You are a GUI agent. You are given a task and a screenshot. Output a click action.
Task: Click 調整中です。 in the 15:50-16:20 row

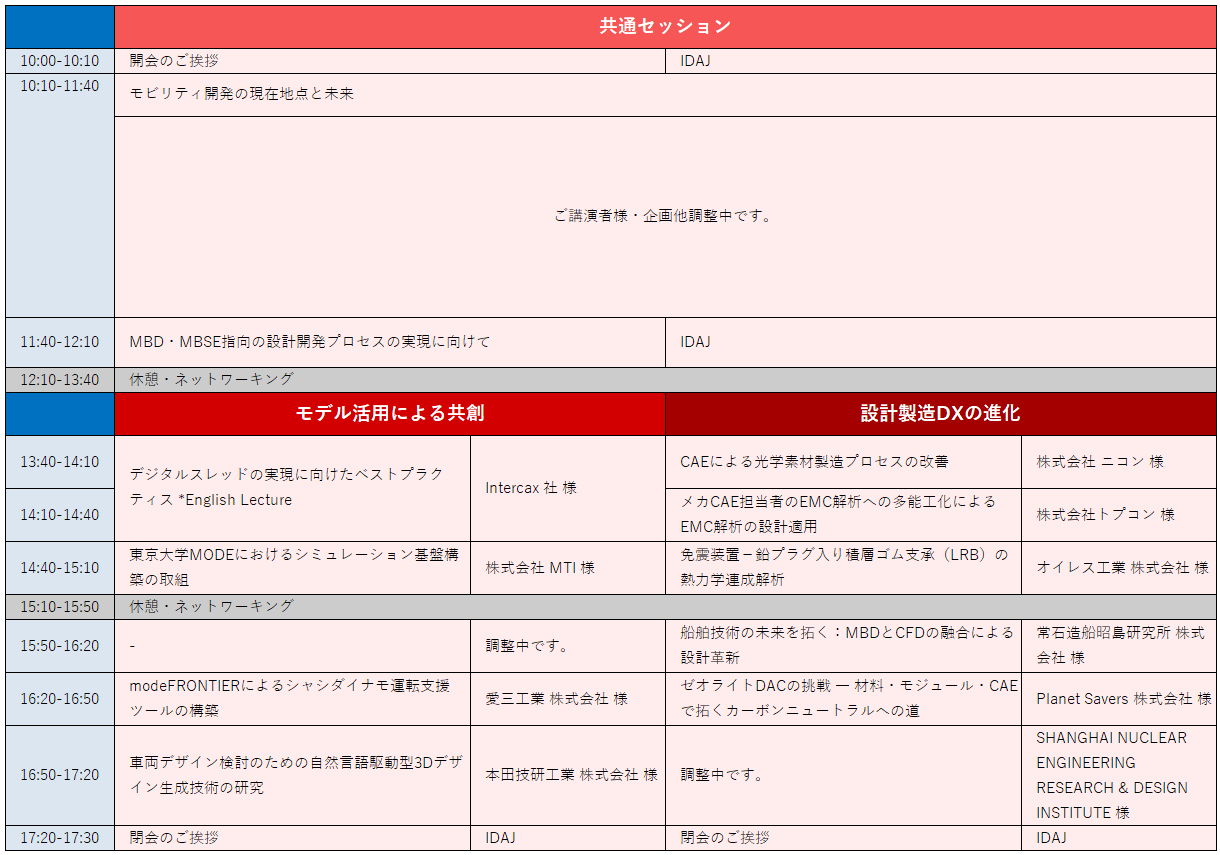pos(568,646)
